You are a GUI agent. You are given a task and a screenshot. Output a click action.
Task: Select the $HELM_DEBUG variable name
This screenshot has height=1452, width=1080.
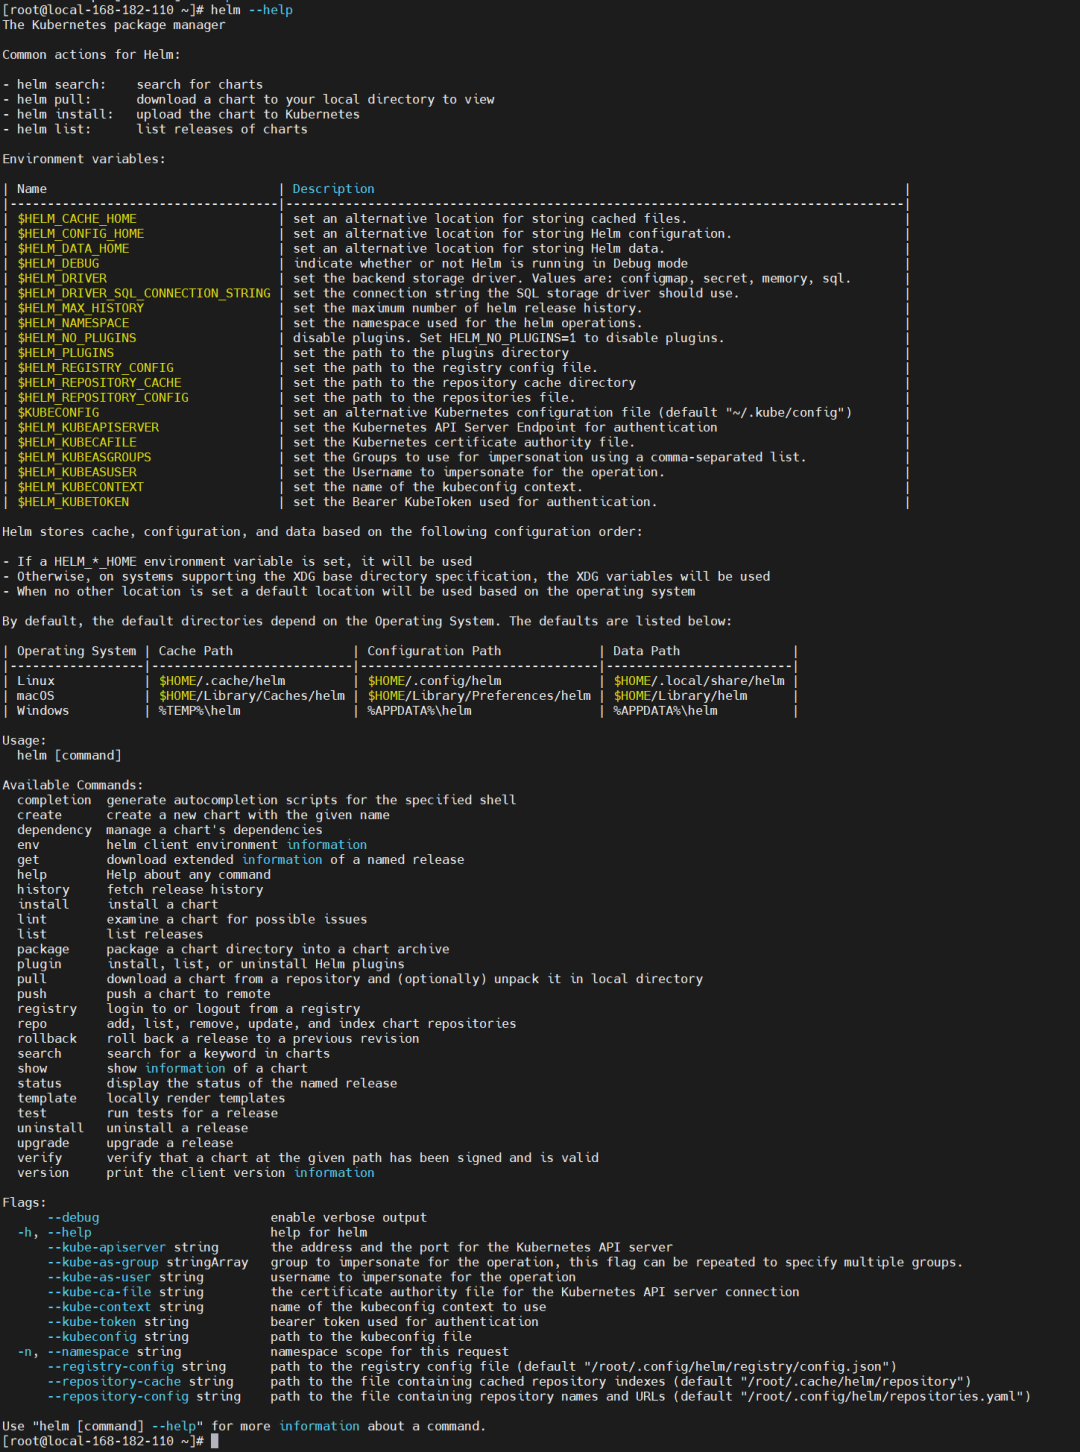coord(58,264)
